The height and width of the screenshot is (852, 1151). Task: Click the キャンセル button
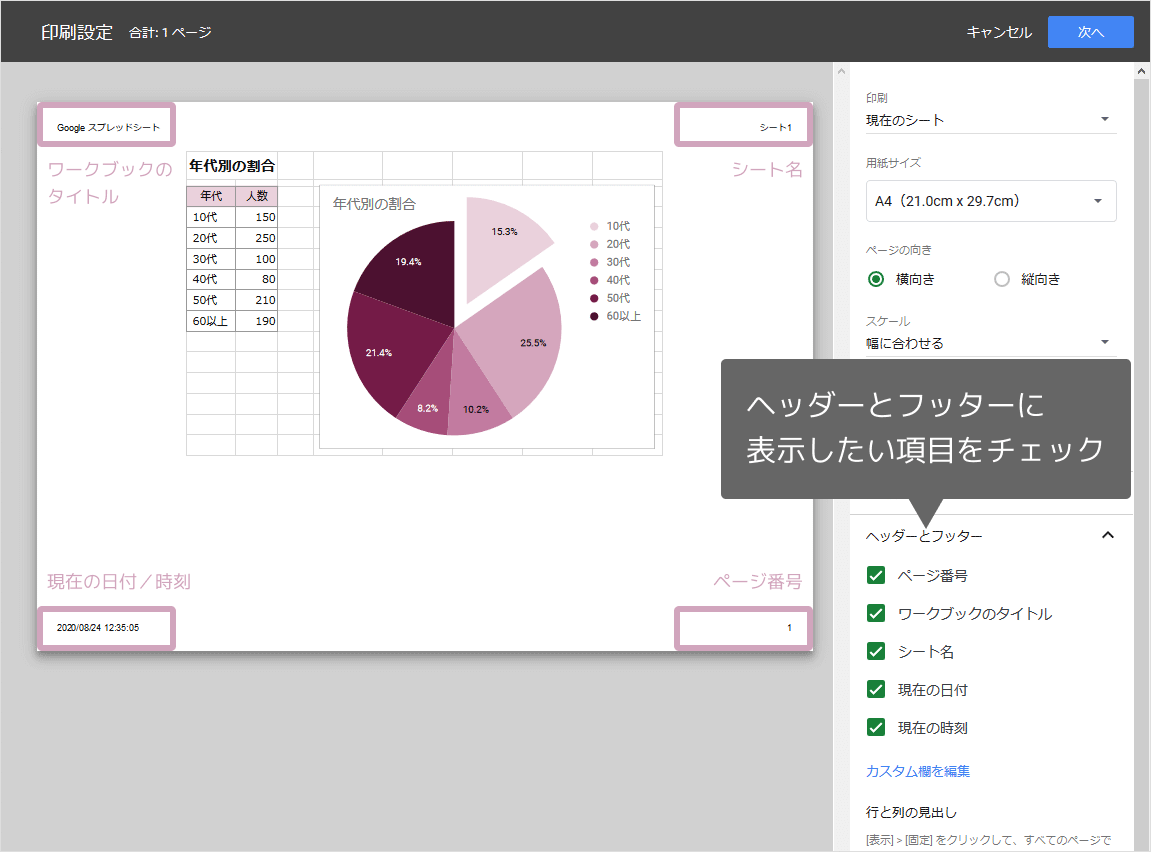pyautogui.click(x=998, y=32)
